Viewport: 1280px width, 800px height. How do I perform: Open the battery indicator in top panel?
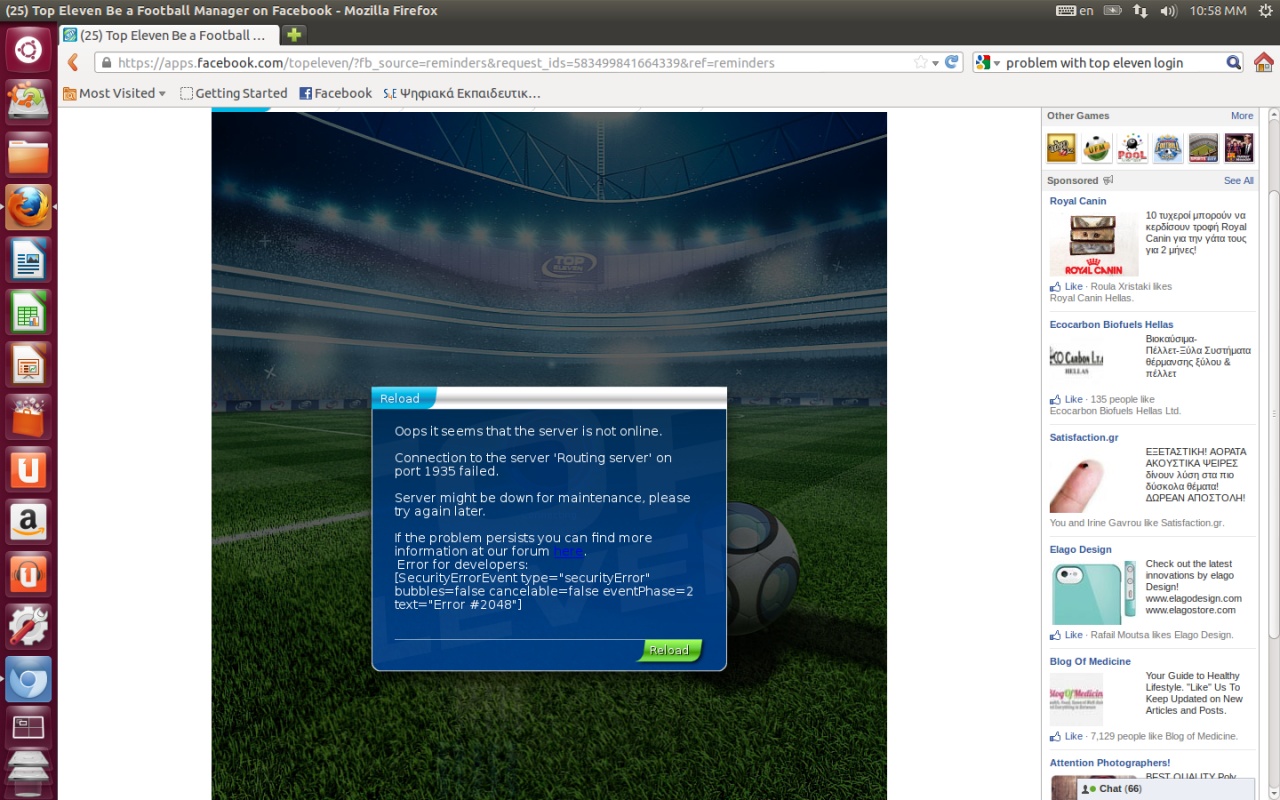pos(1113,11)
